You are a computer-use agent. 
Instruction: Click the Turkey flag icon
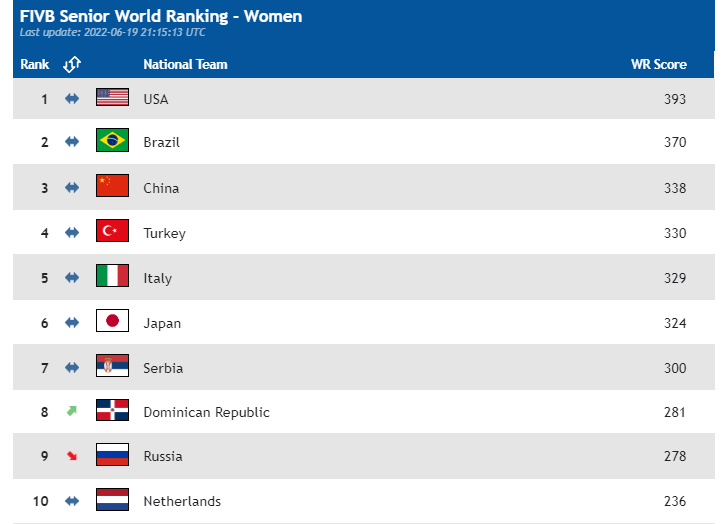(x=112, y=232)
